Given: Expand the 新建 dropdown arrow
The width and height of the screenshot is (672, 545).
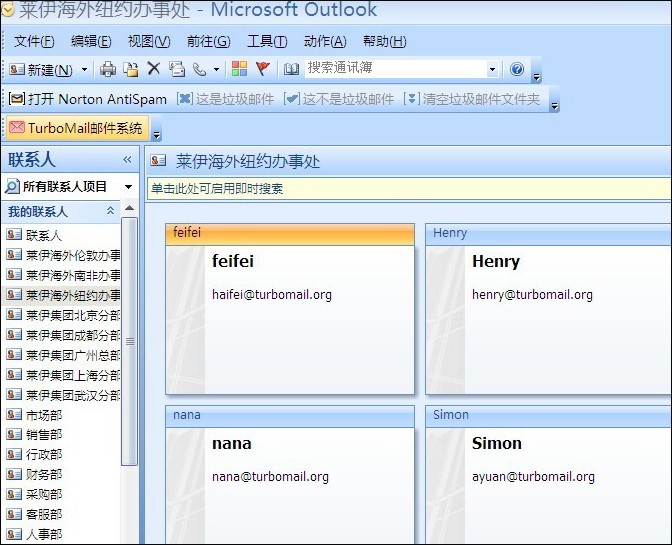Looking at the screenshot, I should click(84, 69).
